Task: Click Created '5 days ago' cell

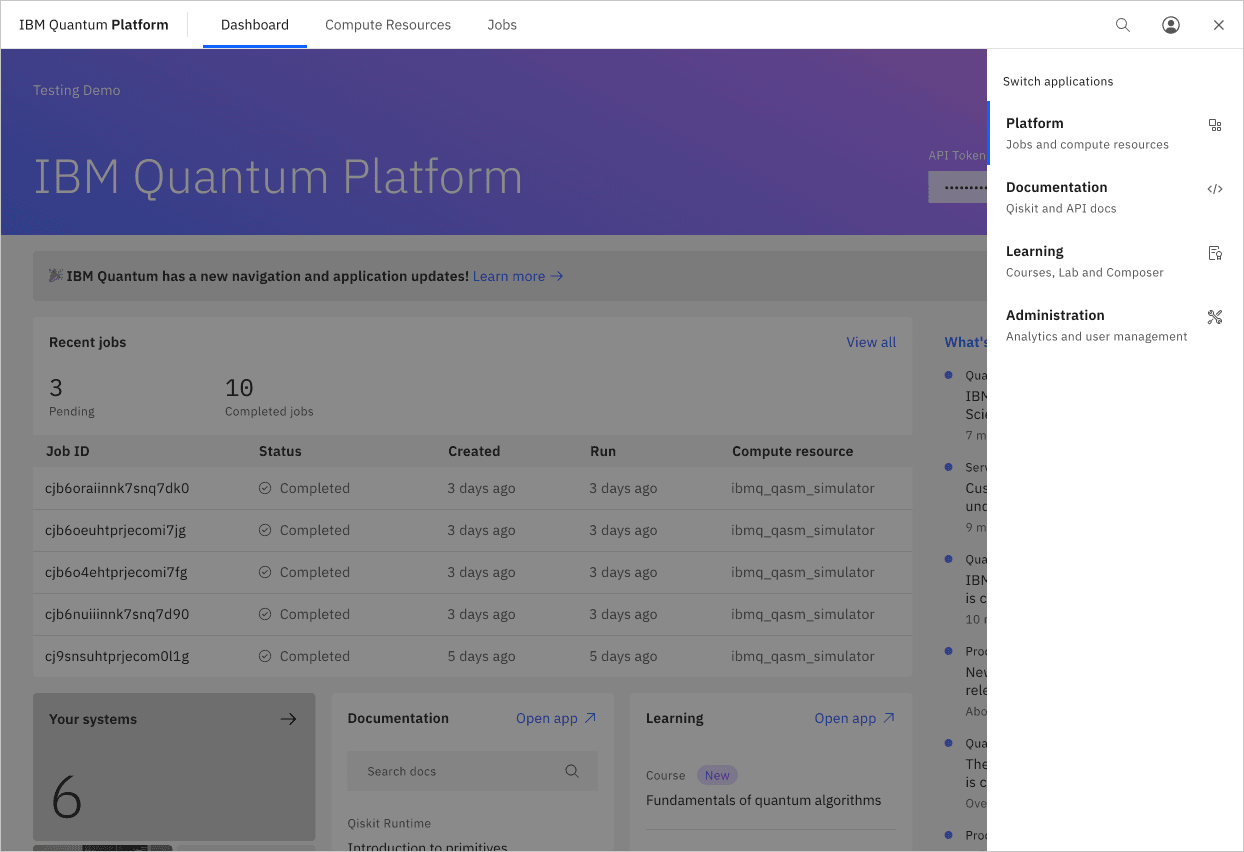Action: [481, 656]
